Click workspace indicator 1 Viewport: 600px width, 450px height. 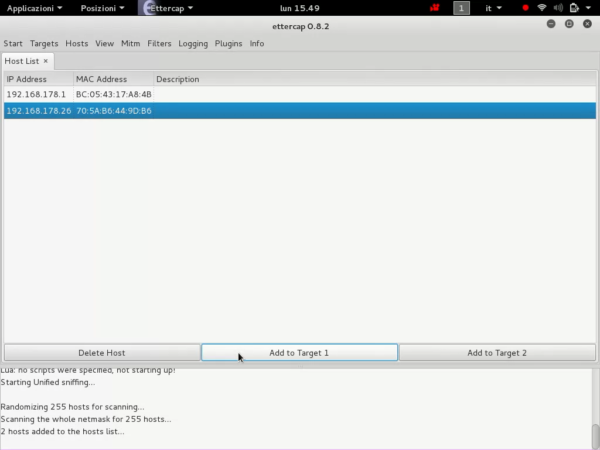pos(461,8)
